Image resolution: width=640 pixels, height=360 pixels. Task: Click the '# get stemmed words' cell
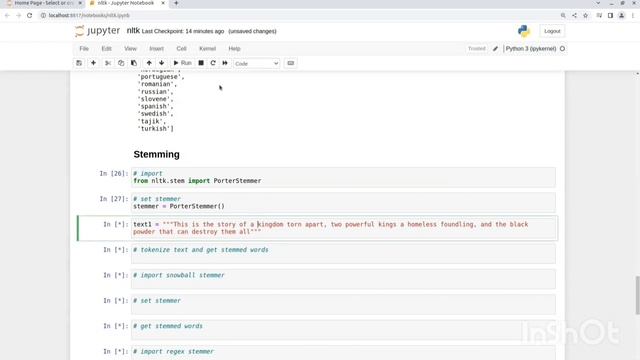click(343, 330)
